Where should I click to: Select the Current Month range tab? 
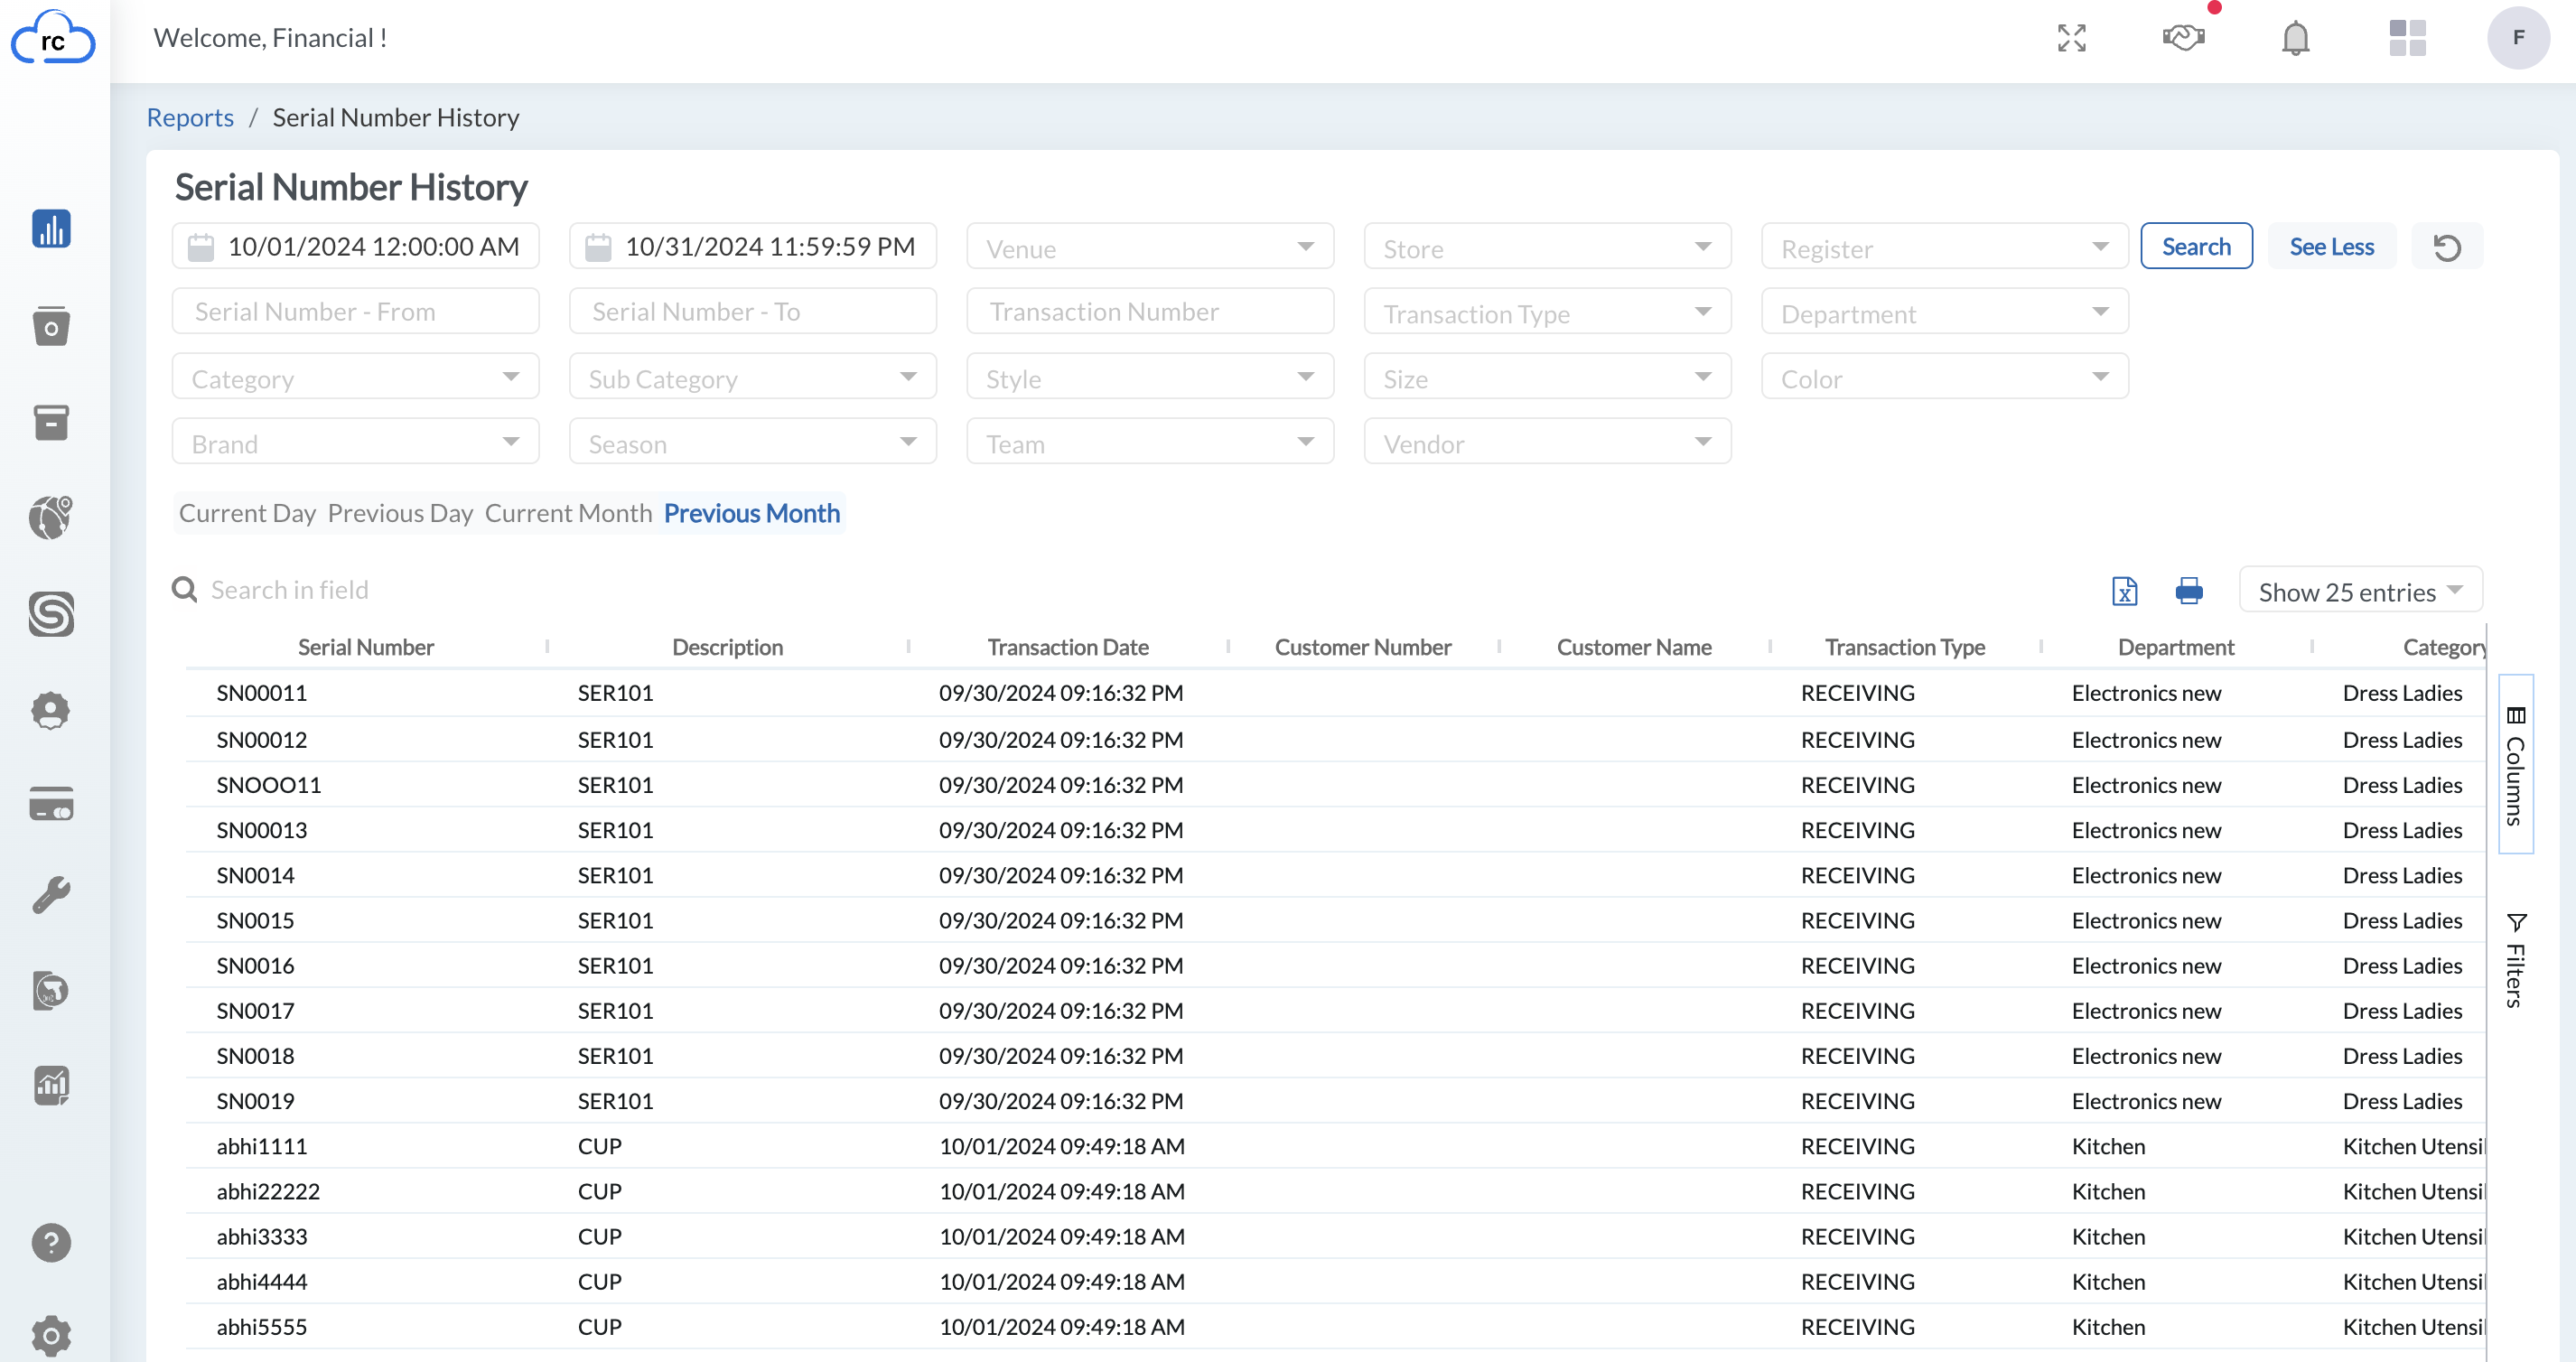pos(568,513)
